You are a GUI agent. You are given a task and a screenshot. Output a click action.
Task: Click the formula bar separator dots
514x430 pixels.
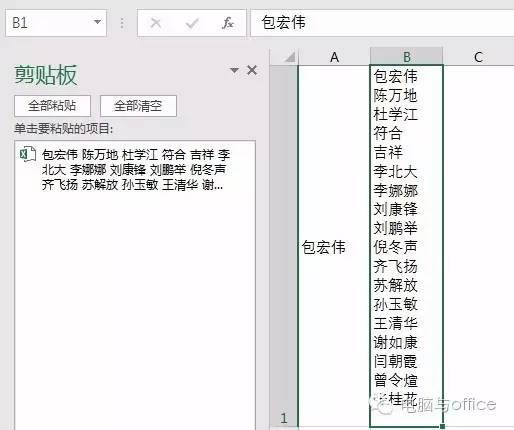click(x=122, y=23)
